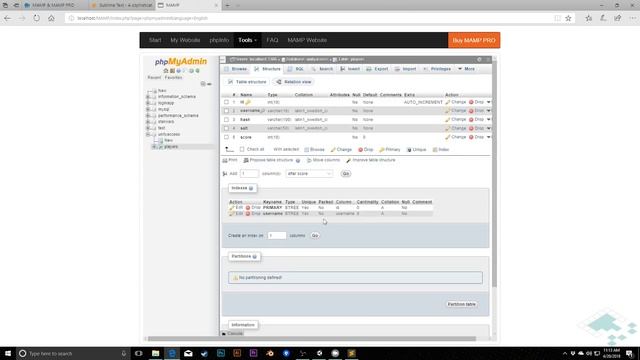
Task: Tick the checkbox for the id column
Action: pos(227,102)
